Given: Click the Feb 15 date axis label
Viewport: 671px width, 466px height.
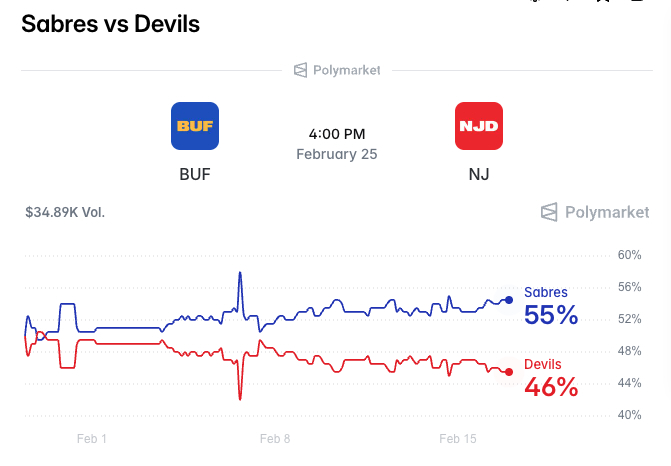Looking at the screenshot, I should [x=458, y=438].
